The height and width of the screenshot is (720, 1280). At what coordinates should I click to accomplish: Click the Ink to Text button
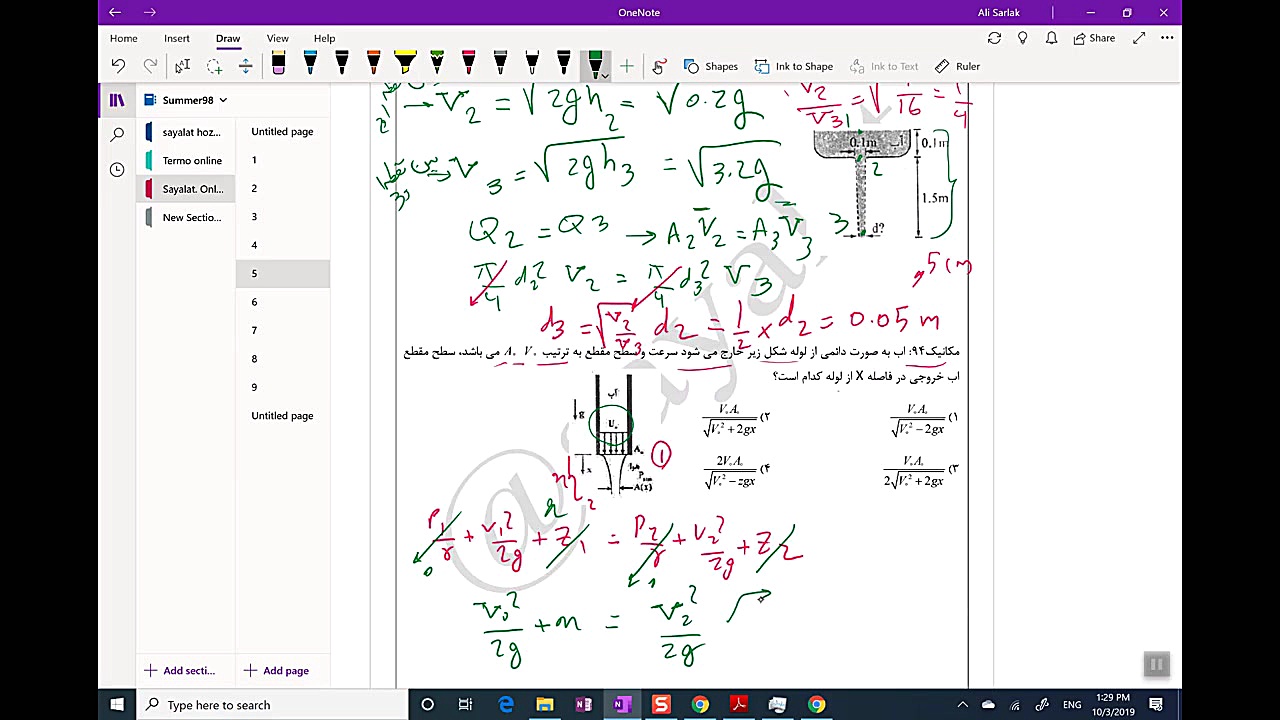884,66
